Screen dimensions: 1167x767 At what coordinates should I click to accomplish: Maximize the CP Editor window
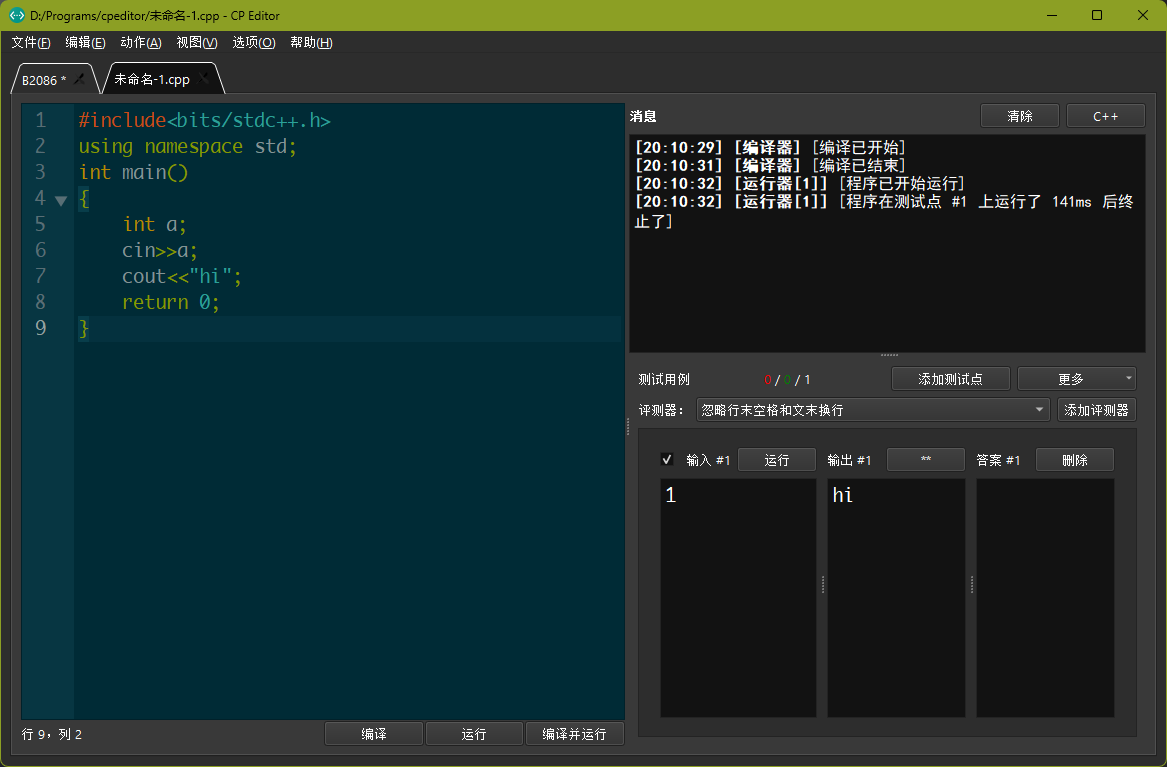1097,15
